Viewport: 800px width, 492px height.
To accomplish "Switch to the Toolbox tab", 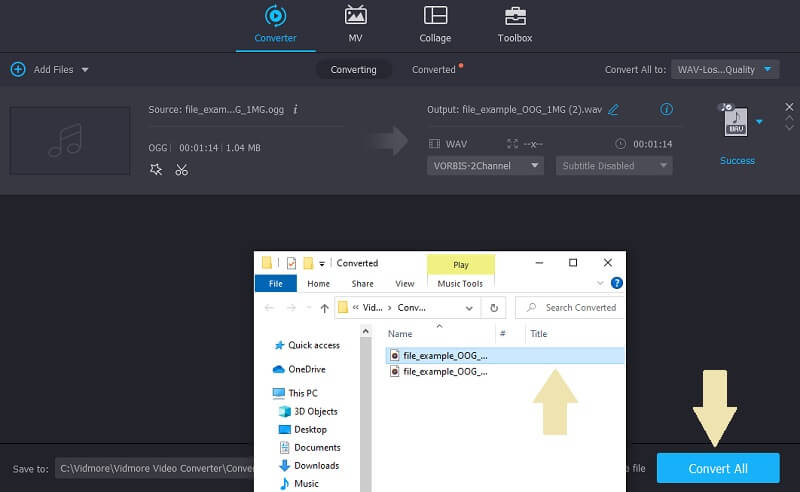I will [x=515, y=24].
